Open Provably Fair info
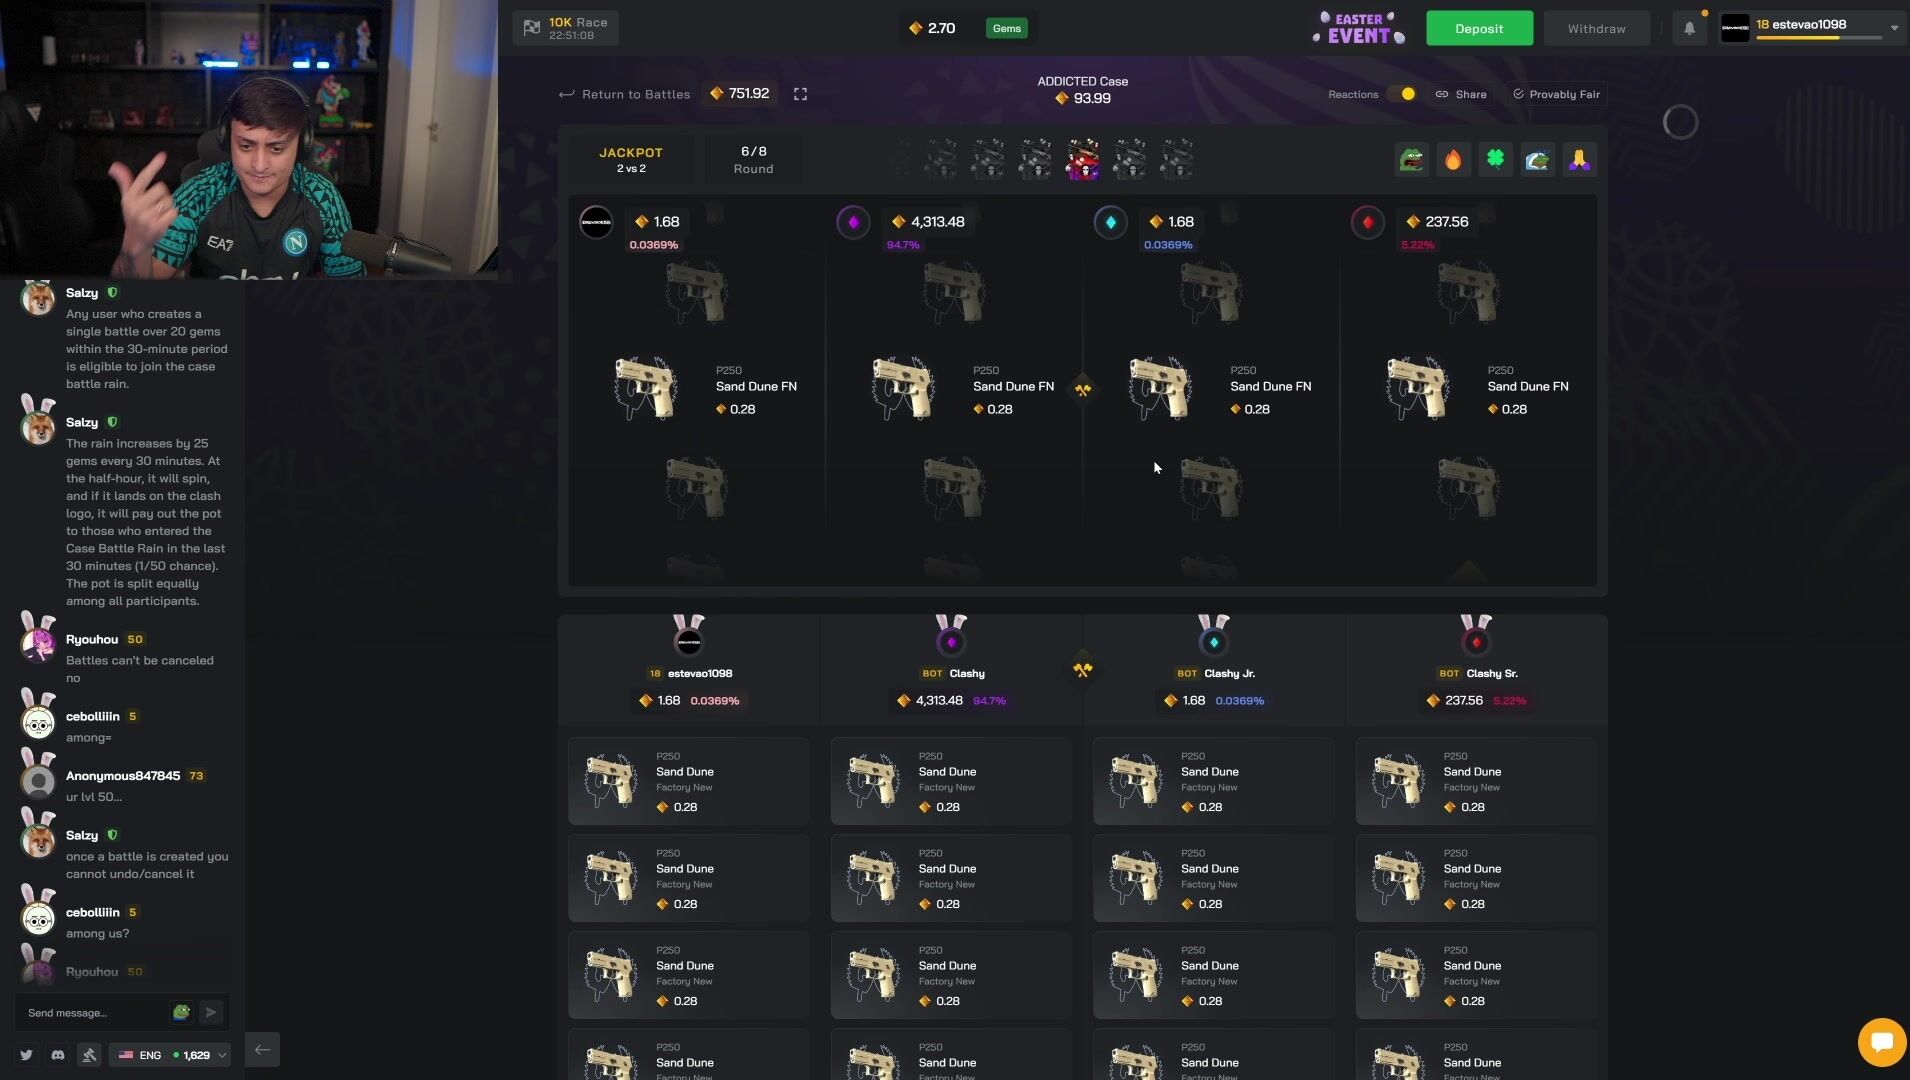This screenshot has height=1080, width=1910. pyautogui.click(x=1556, y=94)
